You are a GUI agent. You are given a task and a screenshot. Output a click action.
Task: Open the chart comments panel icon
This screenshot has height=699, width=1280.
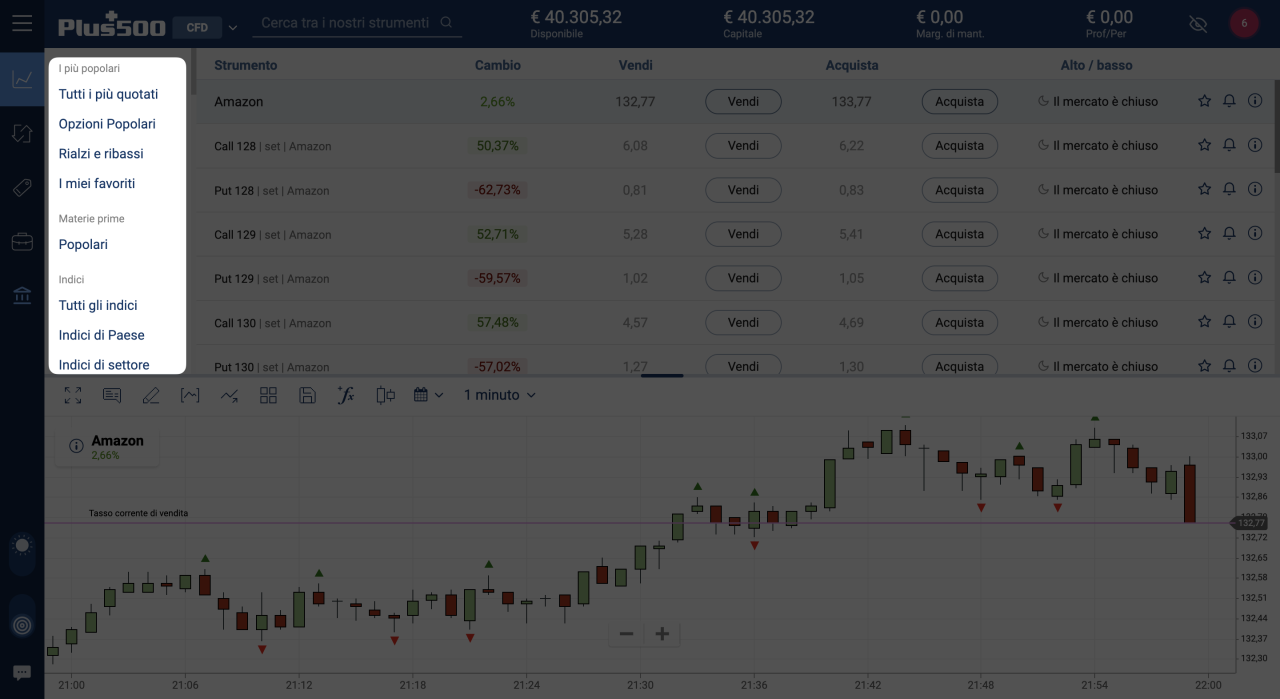coord(112,395)
